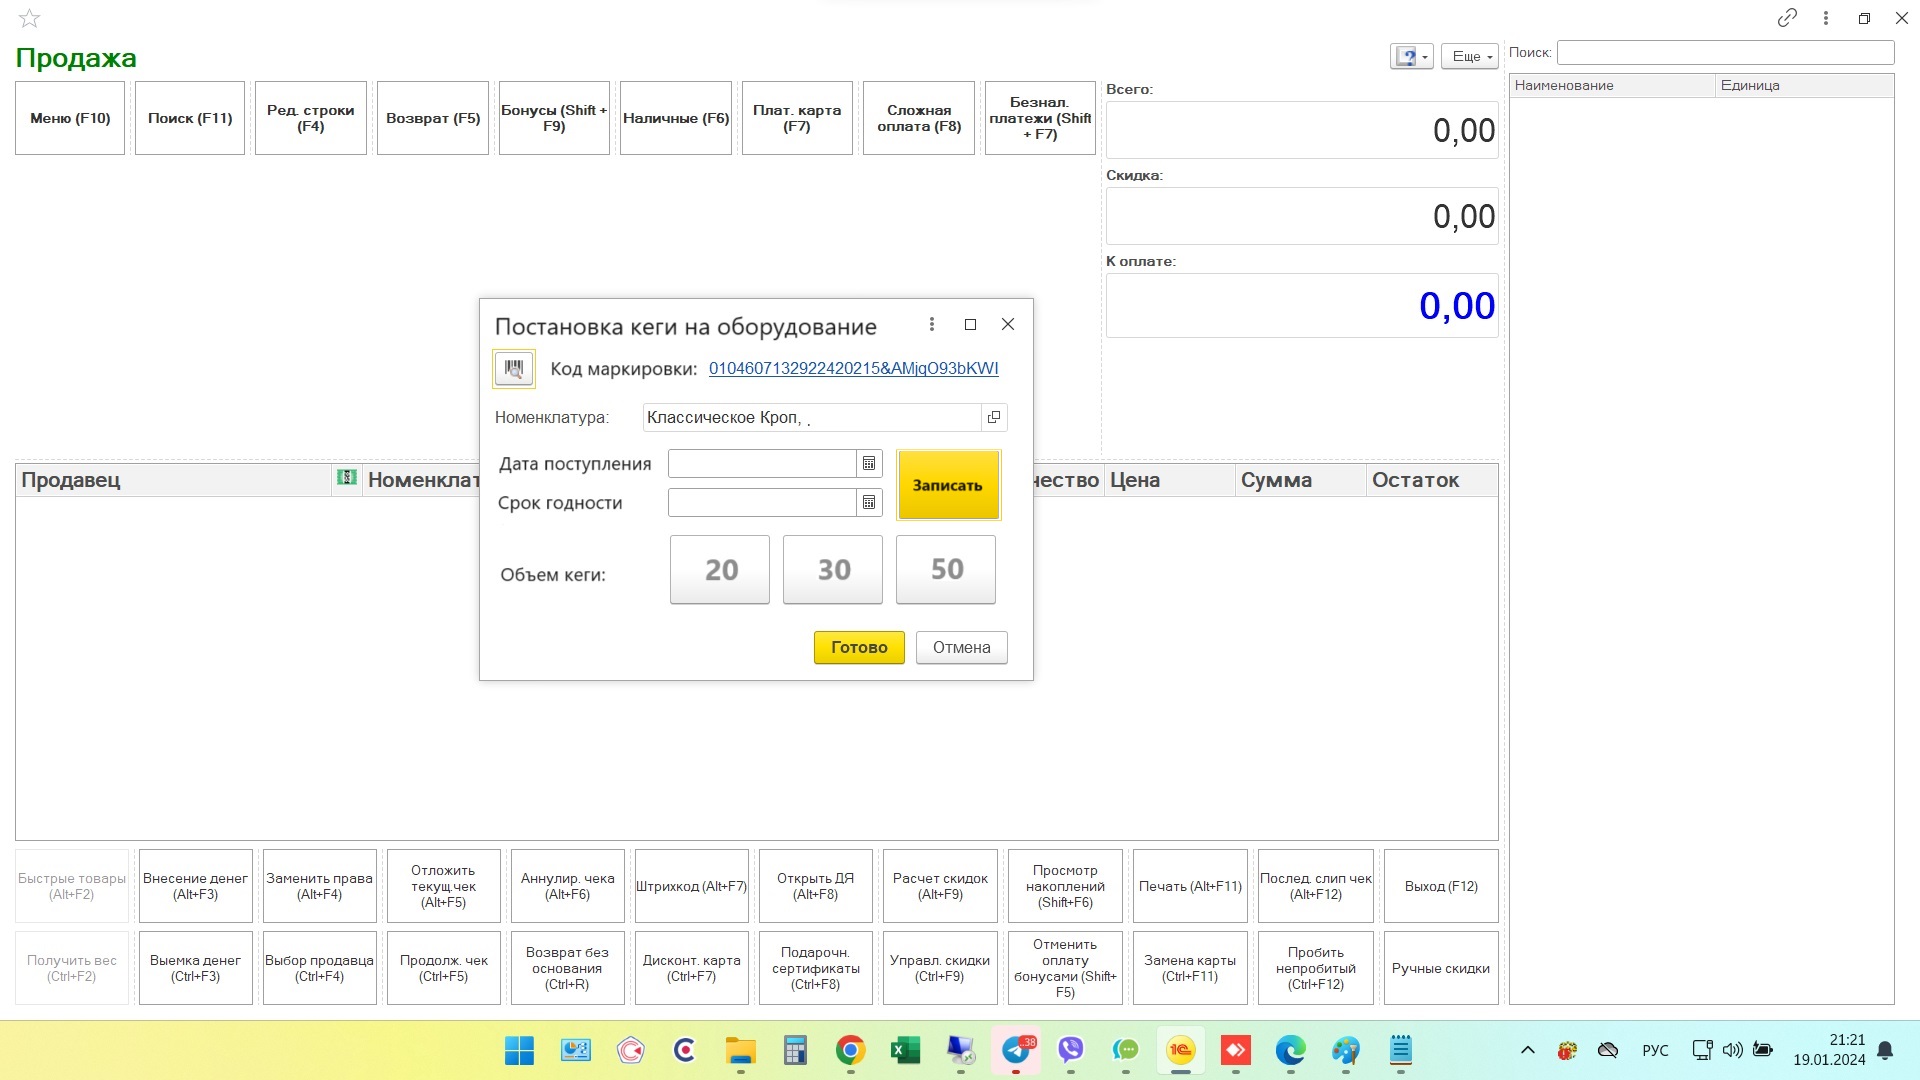This screenshot has height=1080, width=1920.
Task: Expand the Еще dropdown menu
Action: [1470, 57]
